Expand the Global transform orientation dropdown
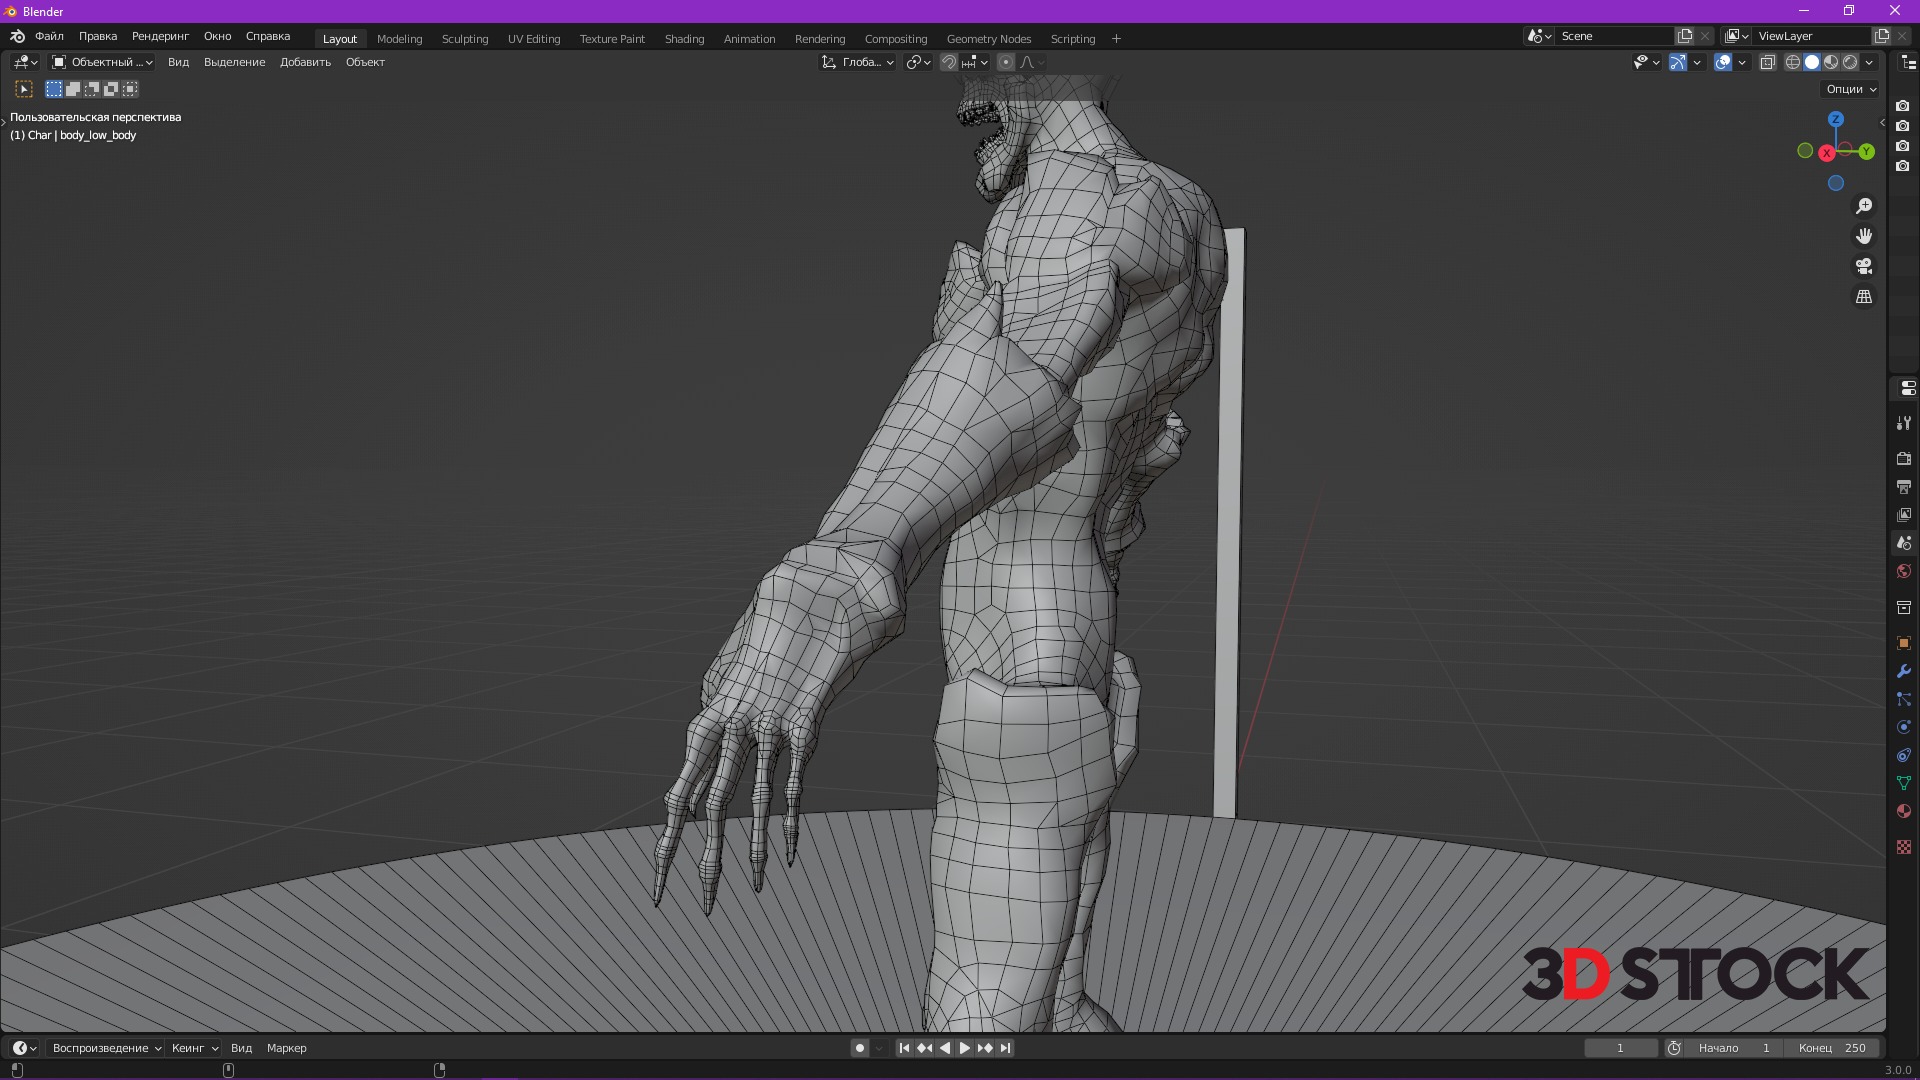1920x1080 pixels. coord(858,62)
